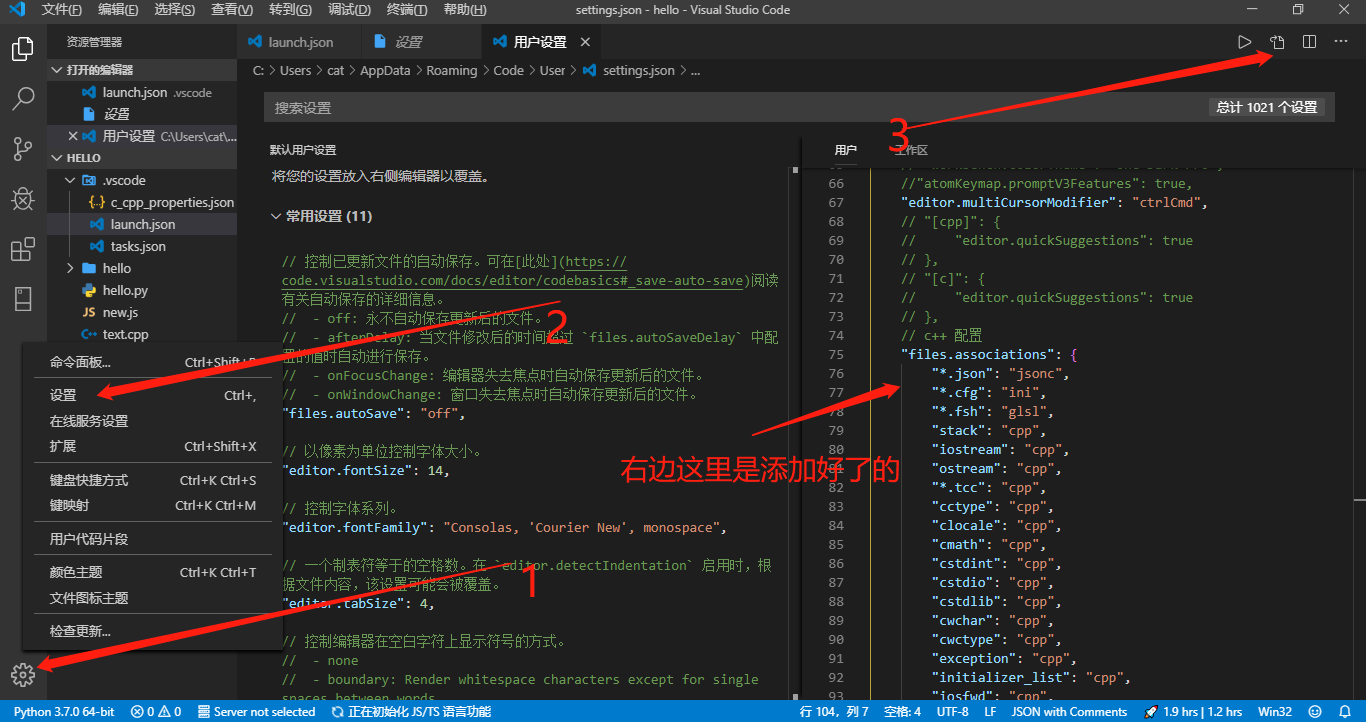Click 行 104, 列 7 cursor position
The height and width of the screenshot is (722, 1366).
(834, 712)
